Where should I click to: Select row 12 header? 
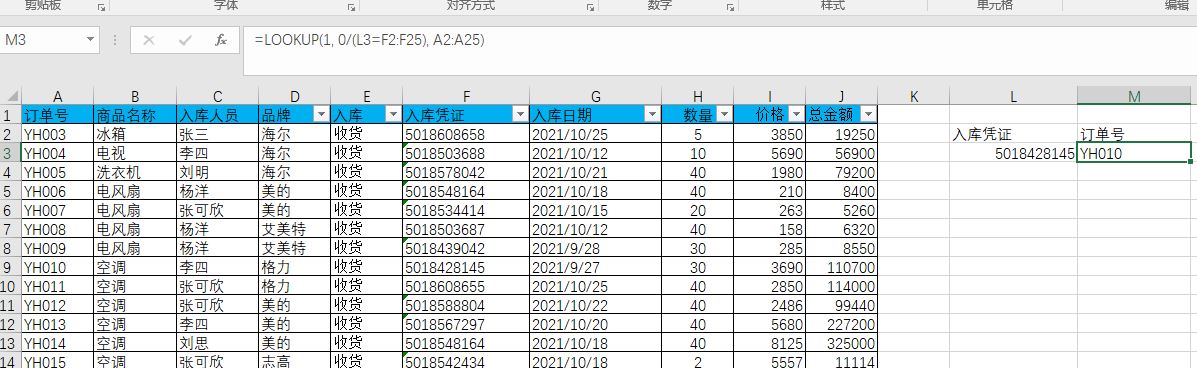(x=11, y=324)
